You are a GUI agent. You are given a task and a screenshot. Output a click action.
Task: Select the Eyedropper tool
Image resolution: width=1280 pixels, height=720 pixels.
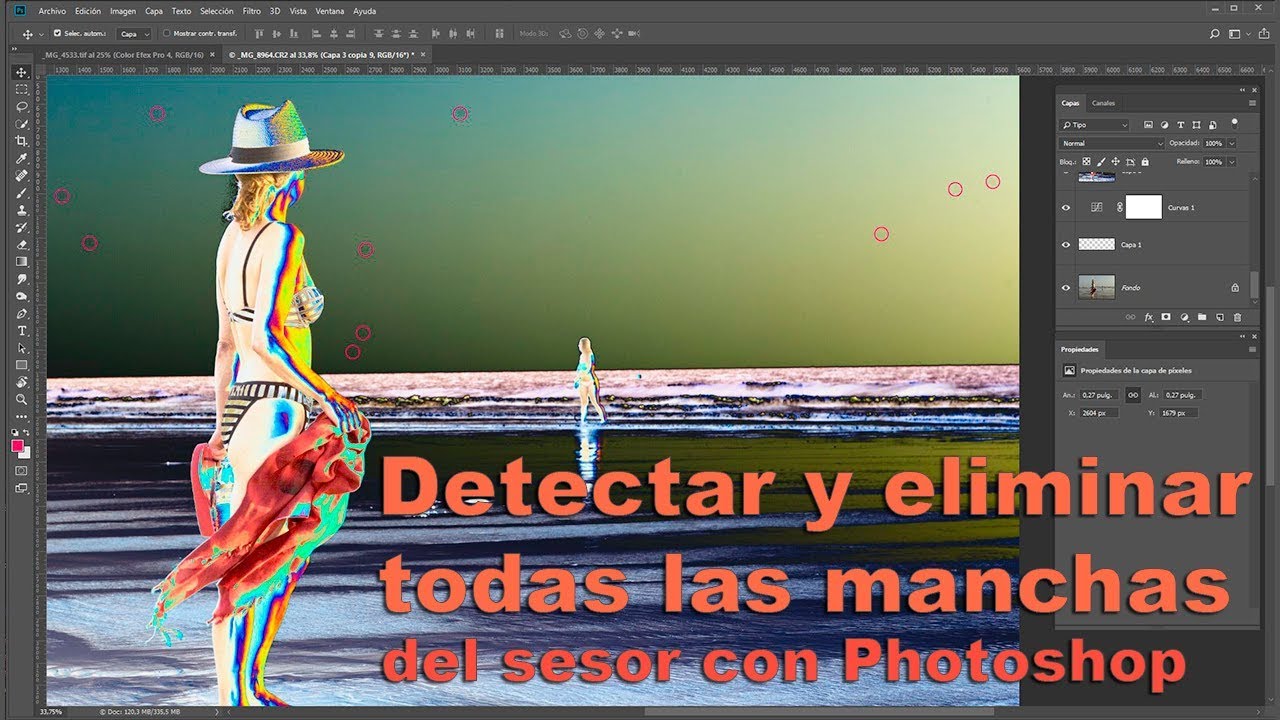pyautogui.click(x=22, y=158)
